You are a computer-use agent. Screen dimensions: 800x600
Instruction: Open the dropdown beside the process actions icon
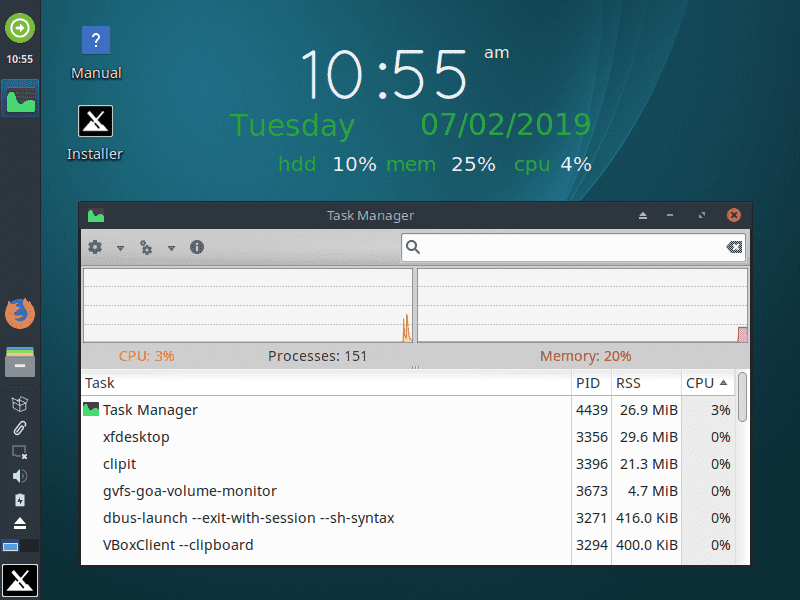170,247
